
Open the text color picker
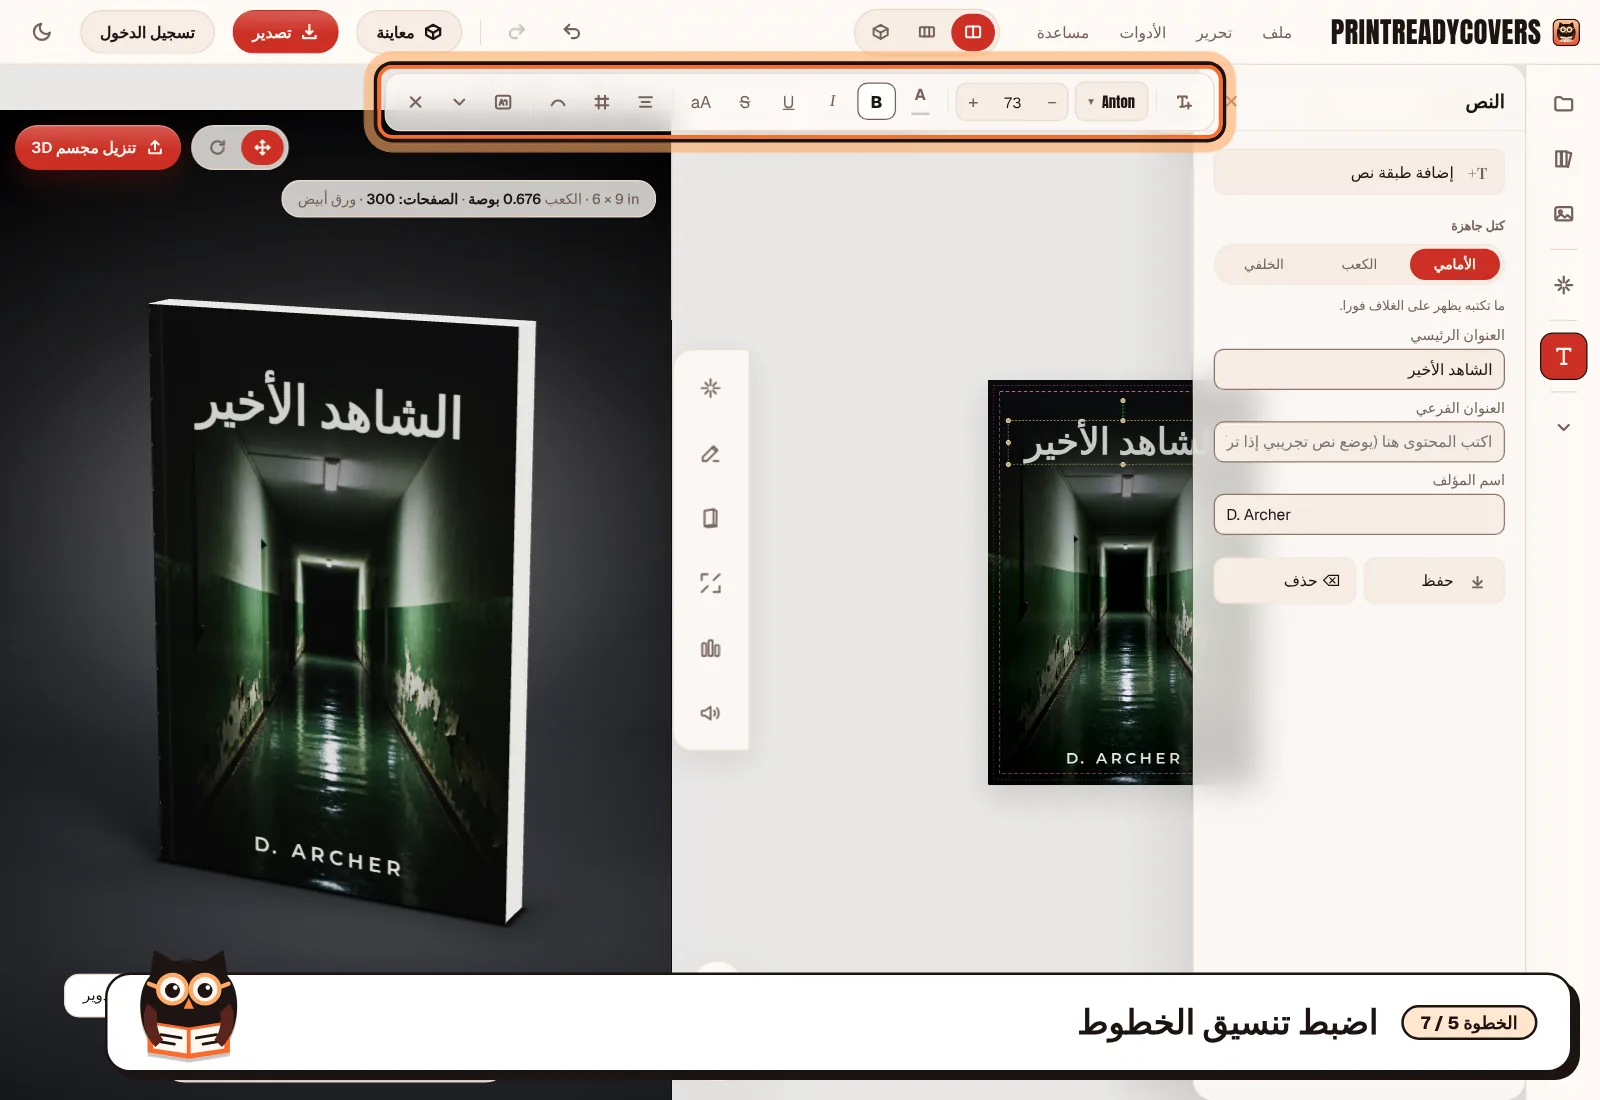tap(920, 101)
